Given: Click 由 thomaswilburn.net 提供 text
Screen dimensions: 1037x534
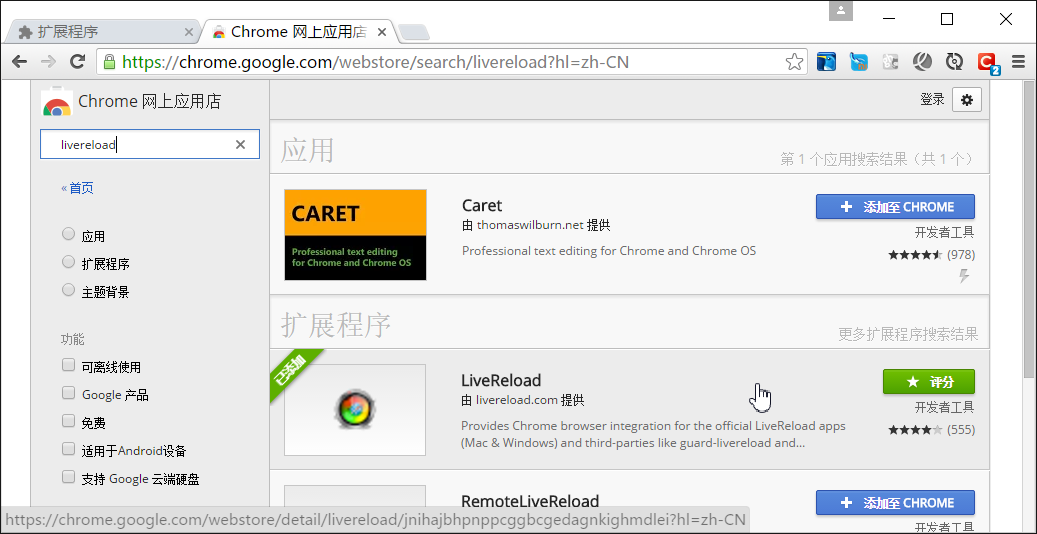Looking at the screenshot, I should (536, 225).
